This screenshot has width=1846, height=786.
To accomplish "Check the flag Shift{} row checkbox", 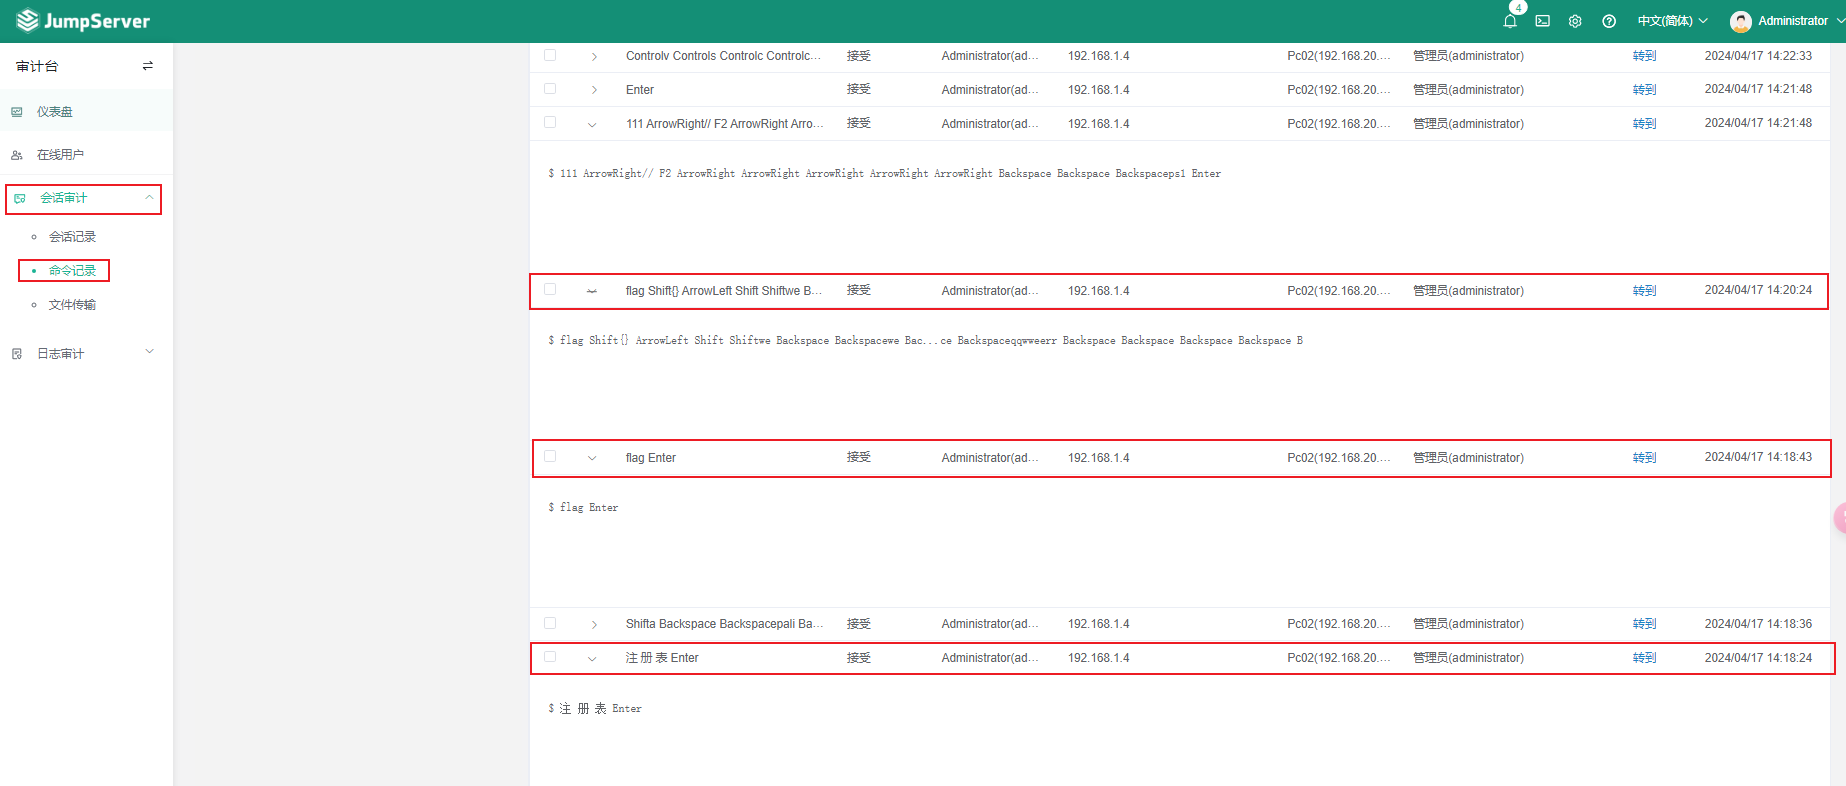I will point(550,289).
